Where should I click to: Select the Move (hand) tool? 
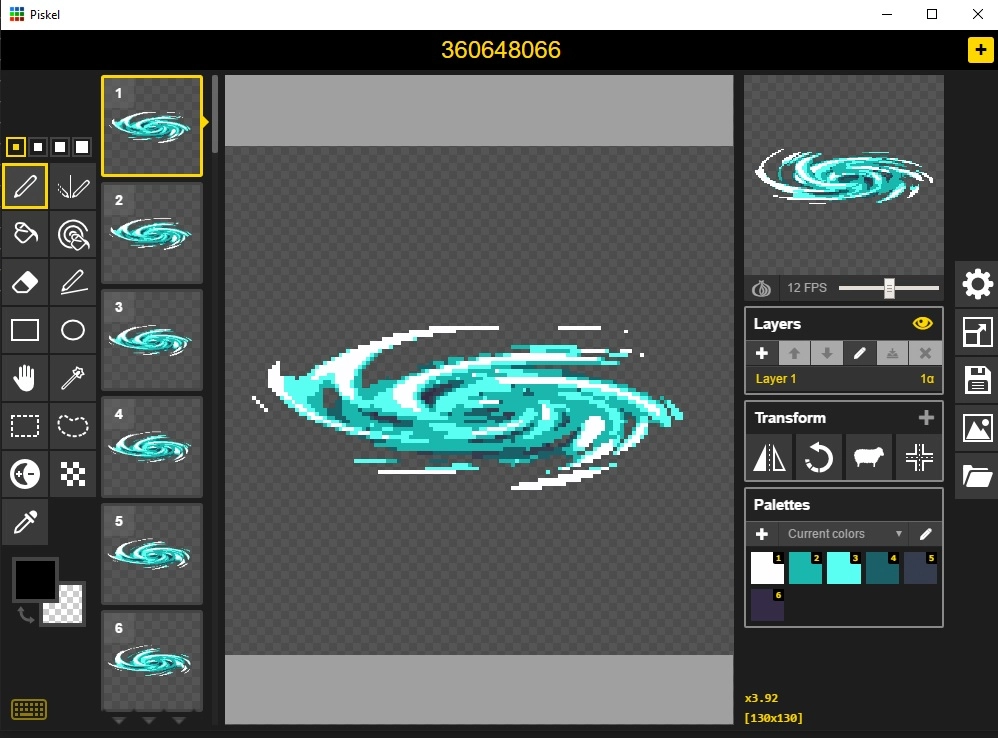25,378
